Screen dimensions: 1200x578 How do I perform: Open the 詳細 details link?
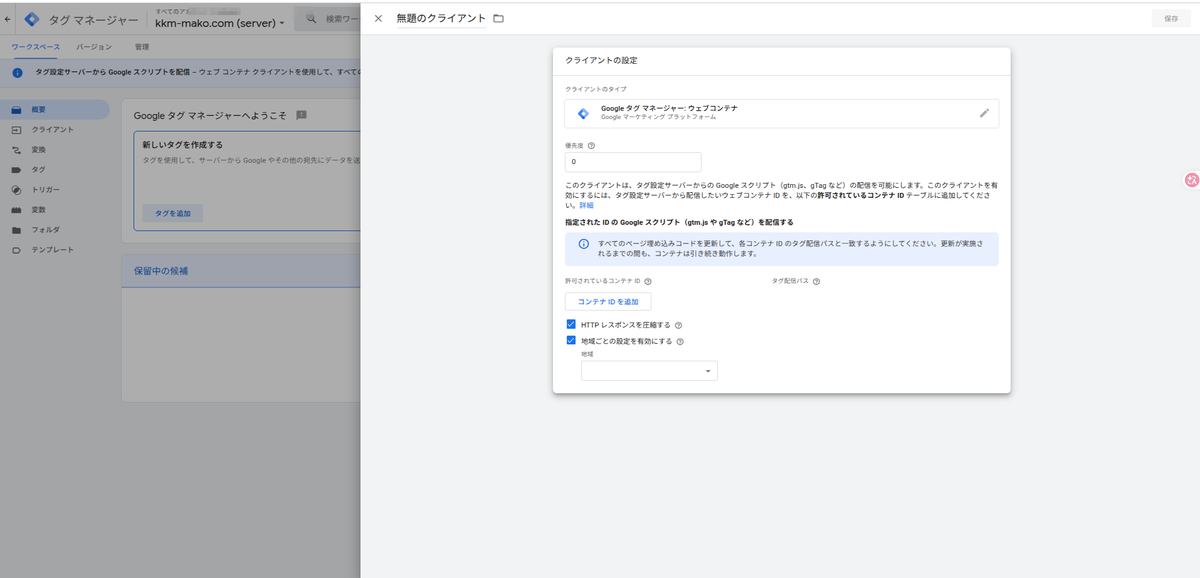pyautogui.click(x=586, y=205)
